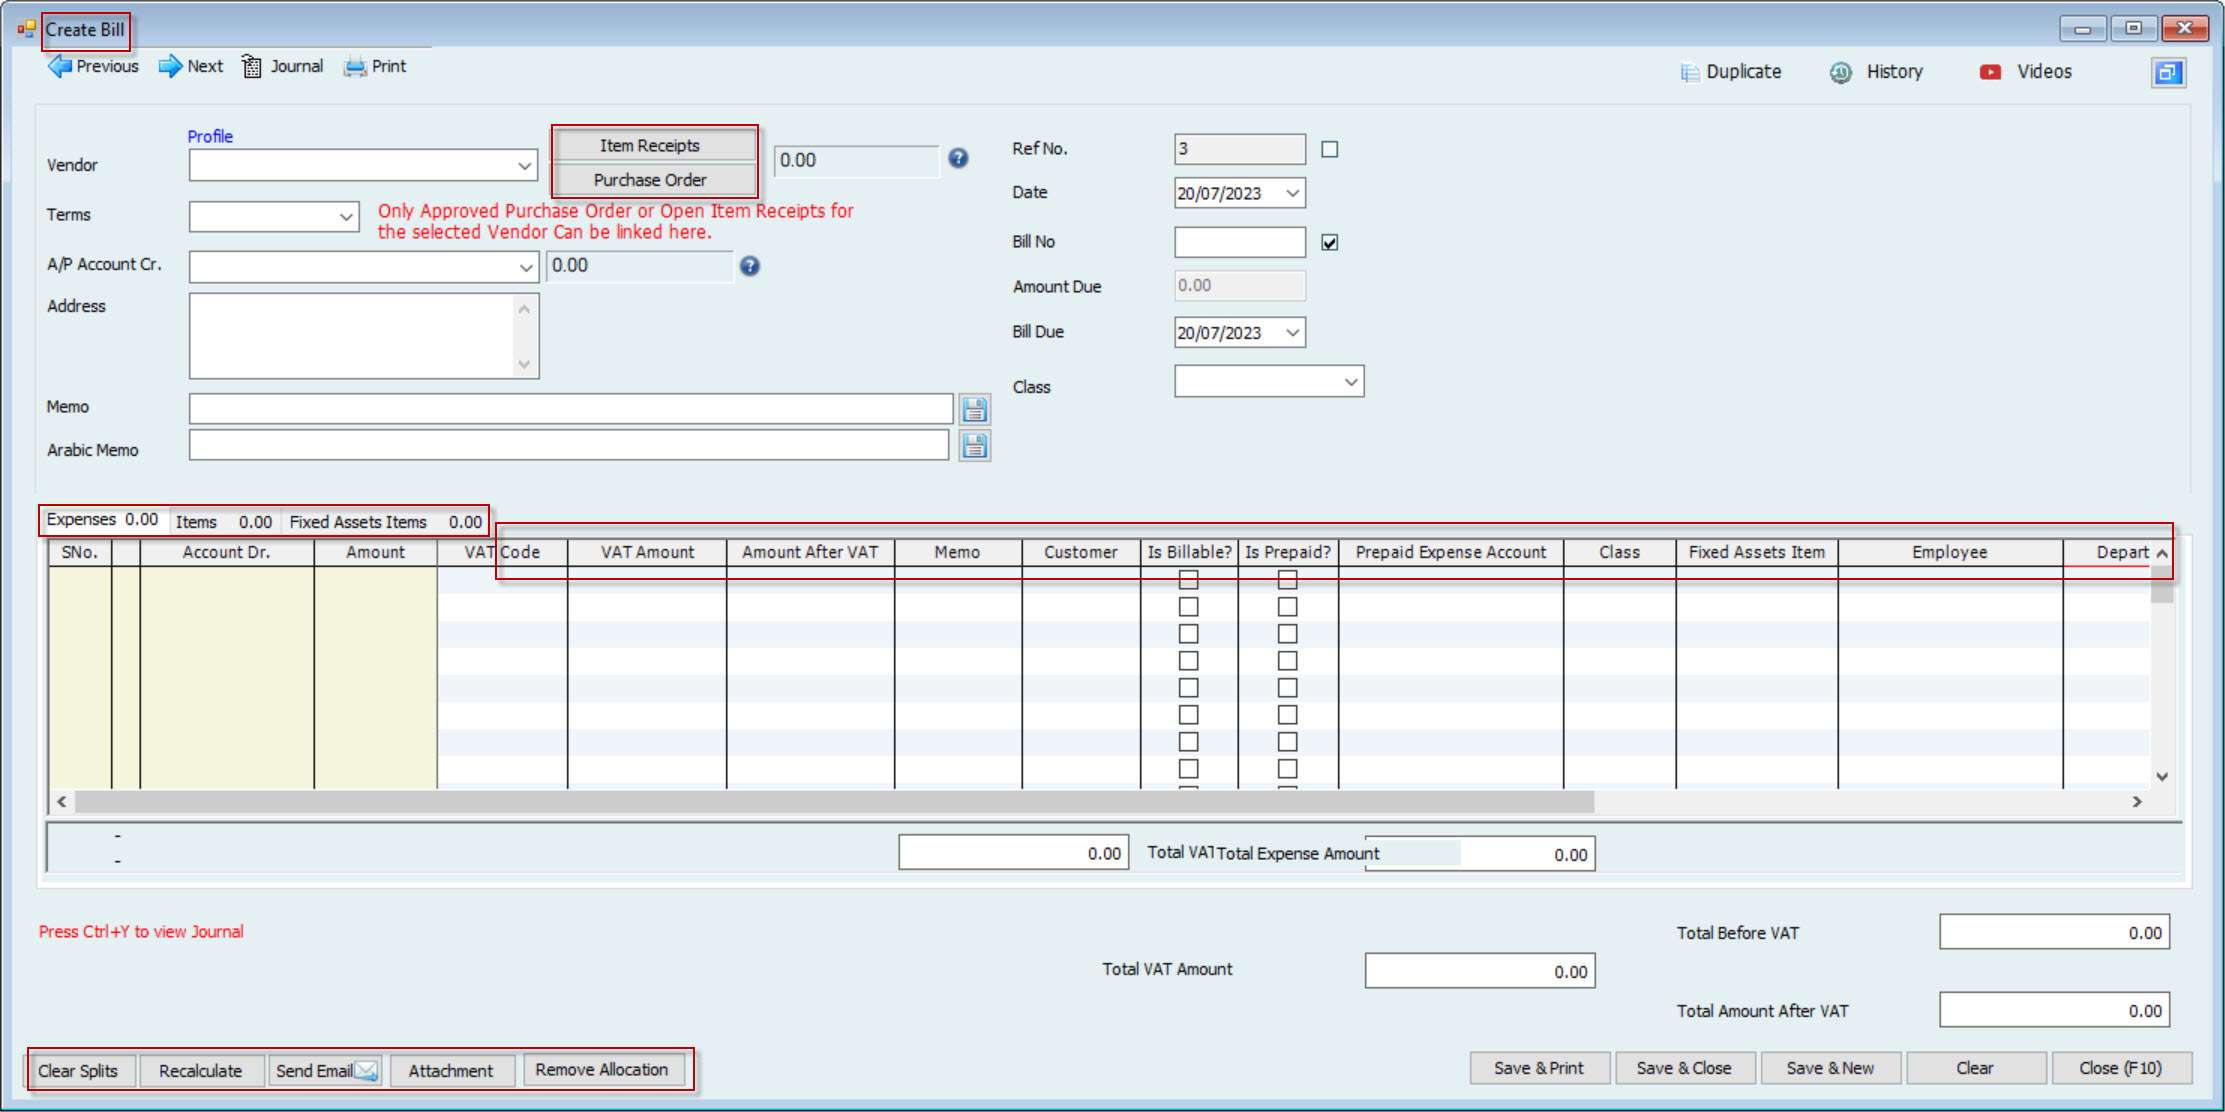This screenshot has height=1112, width=2225.
Task: Open the Journal icon in toolbar
Action: click(252, 67)
